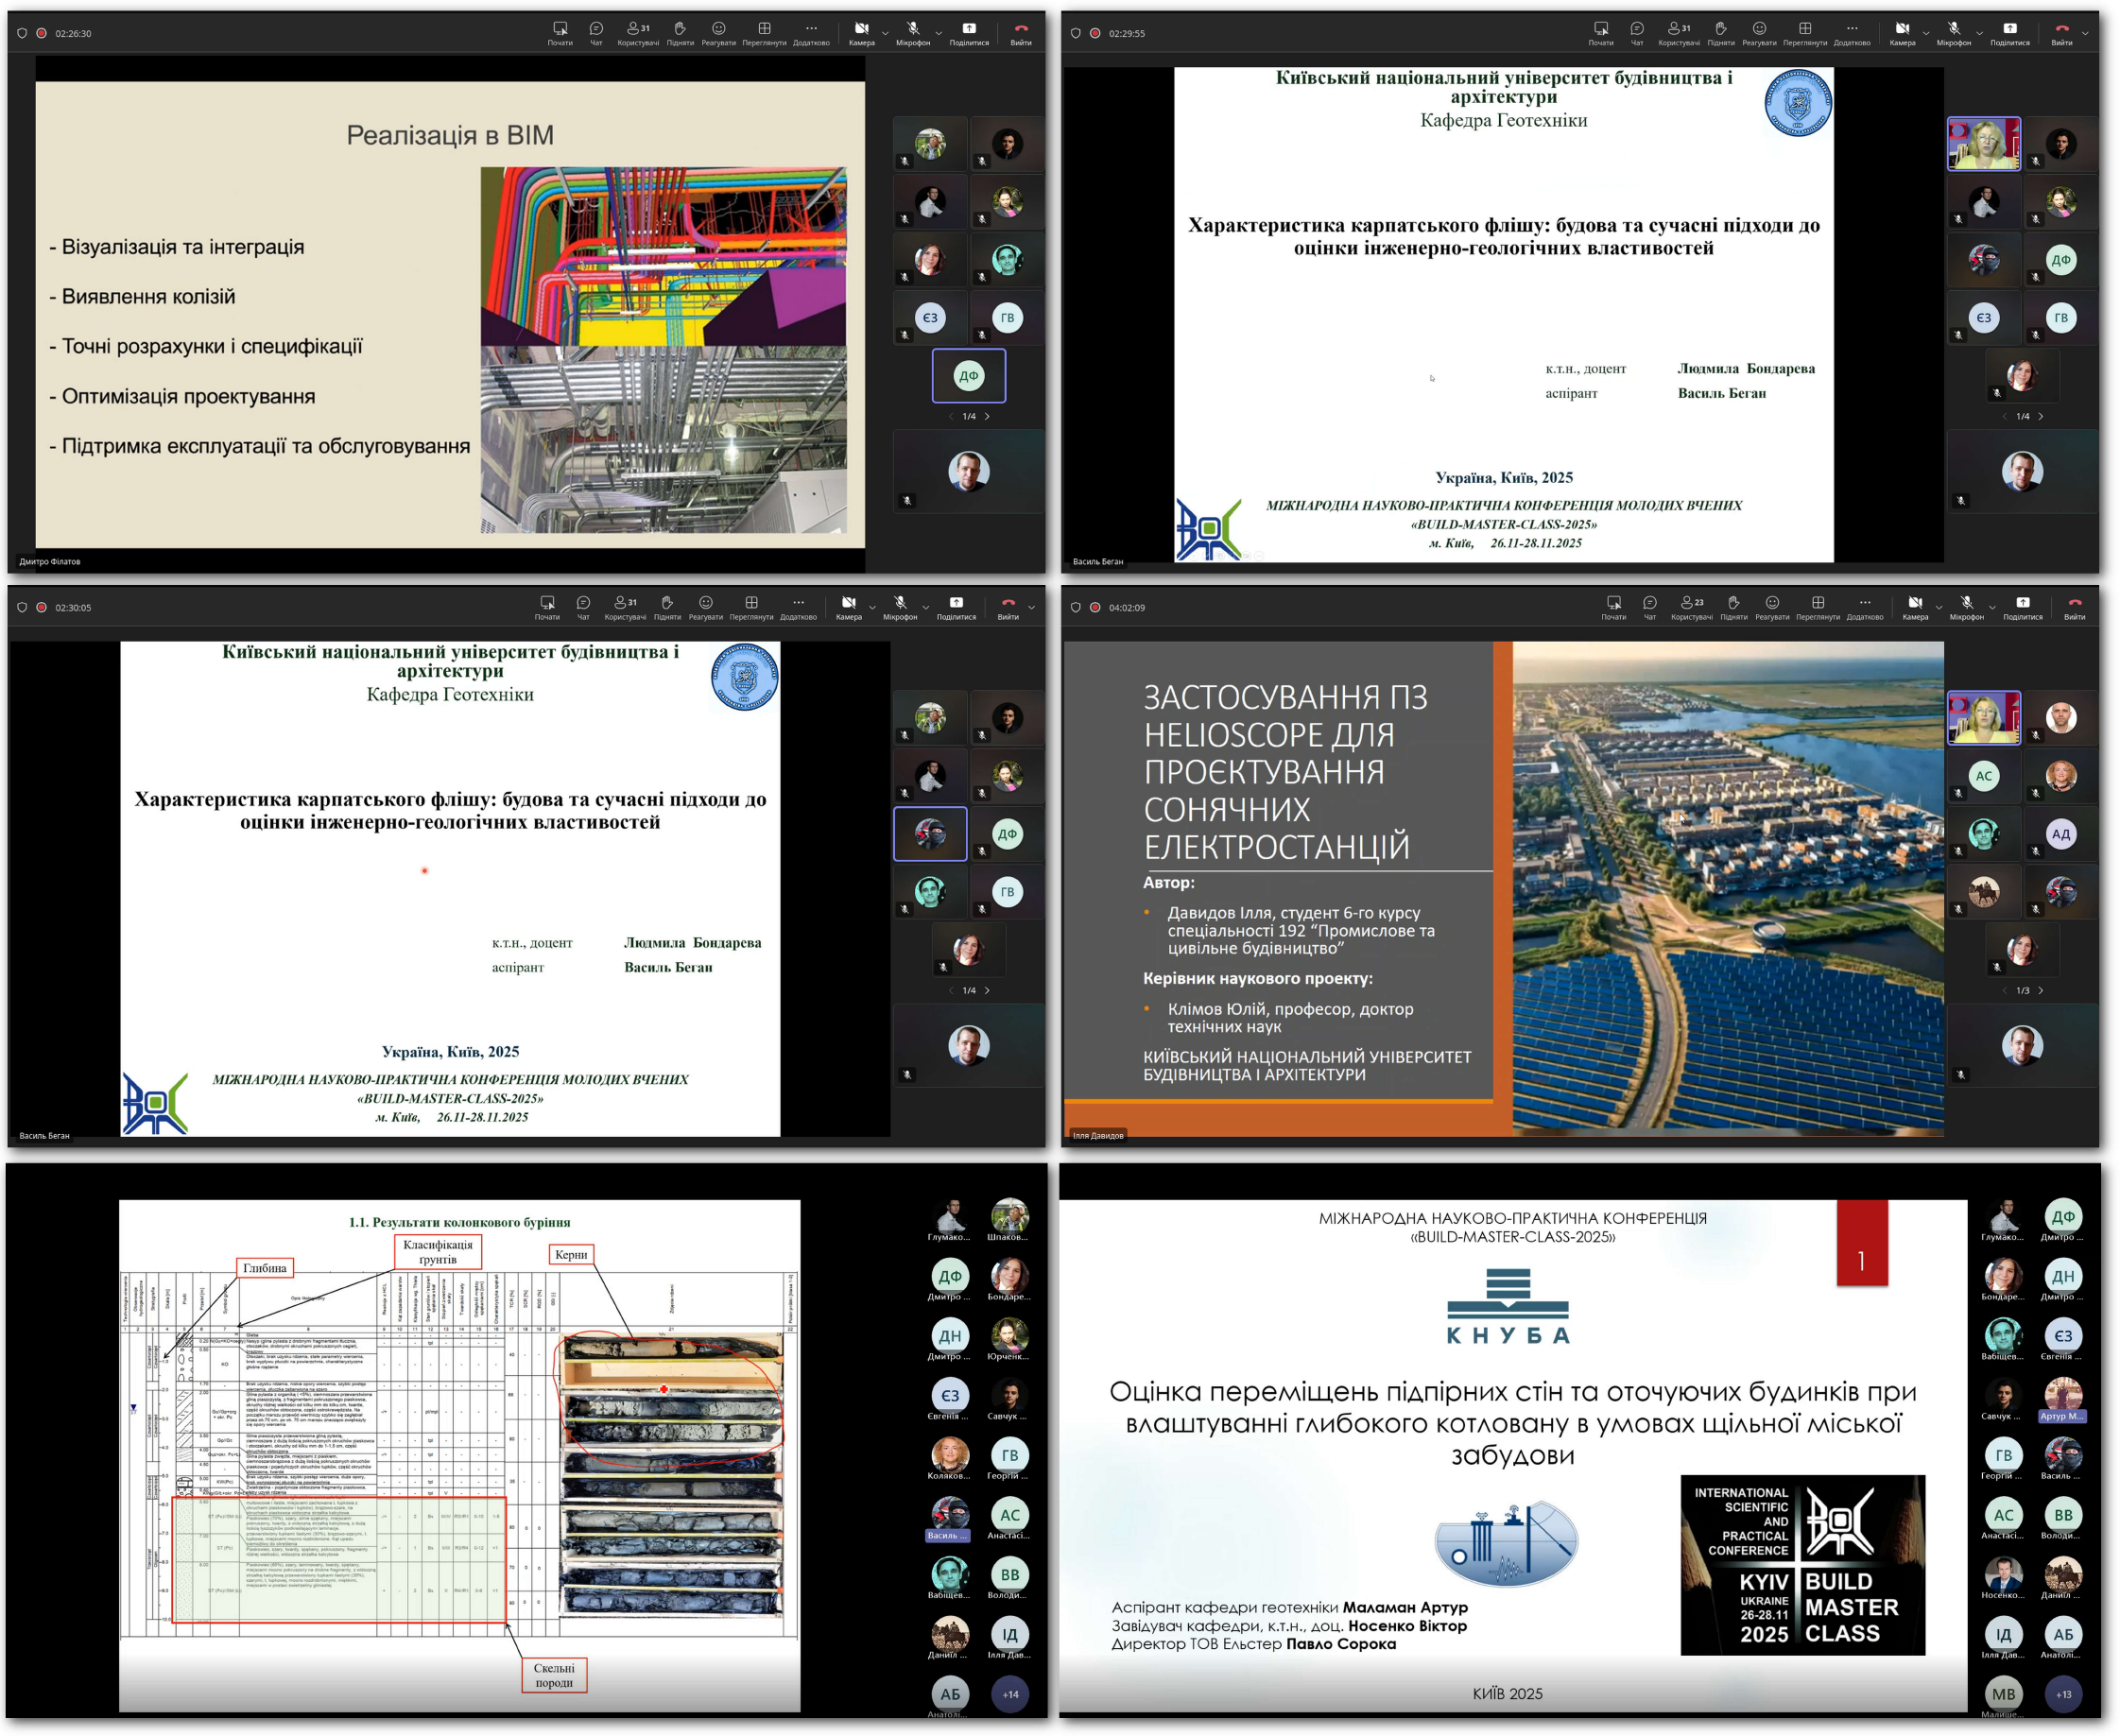Click the shield icon beside 02:30:05 timer
This screenshot has width=2120, height=1736.
tap(22, 607)
